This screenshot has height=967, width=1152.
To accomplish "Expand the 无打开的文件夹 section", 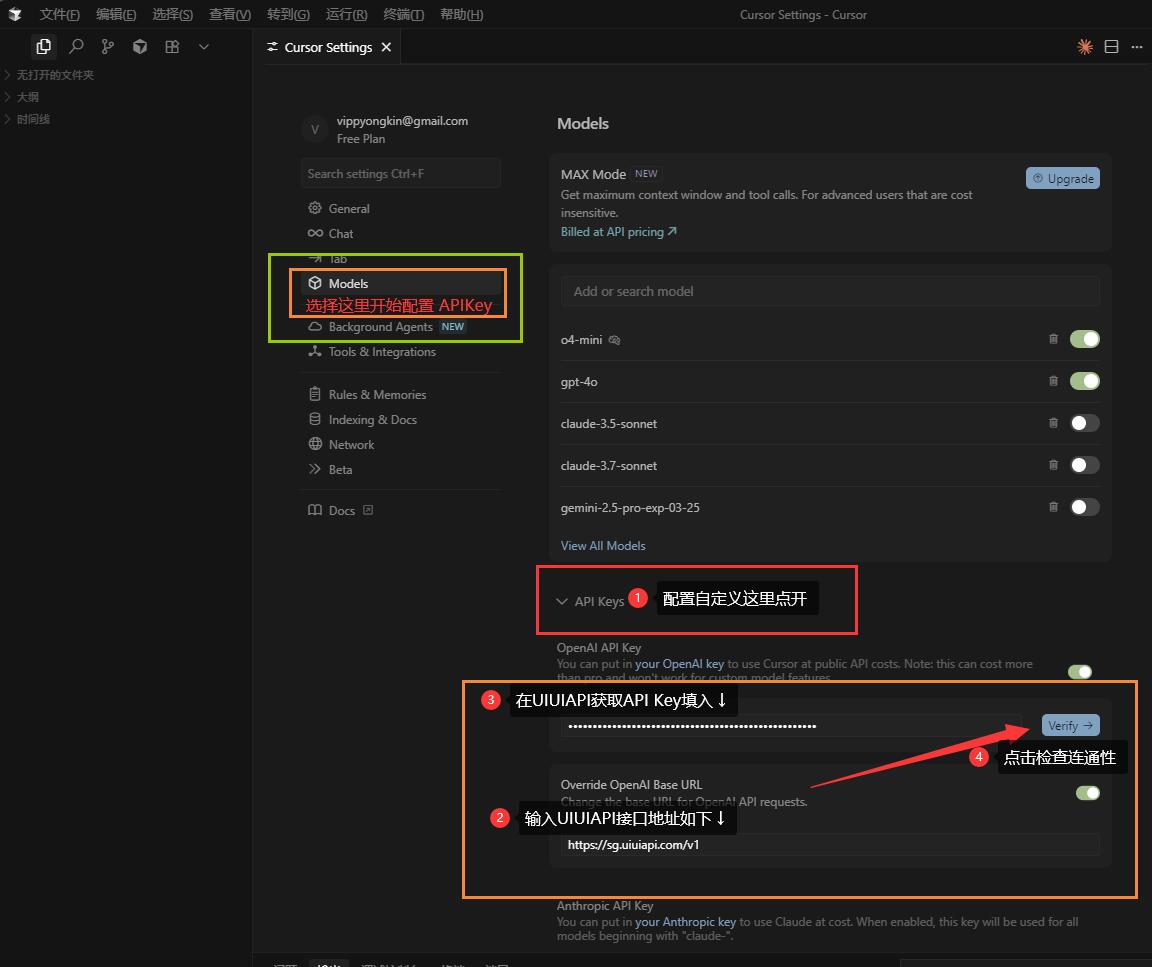I will point(55,75).
